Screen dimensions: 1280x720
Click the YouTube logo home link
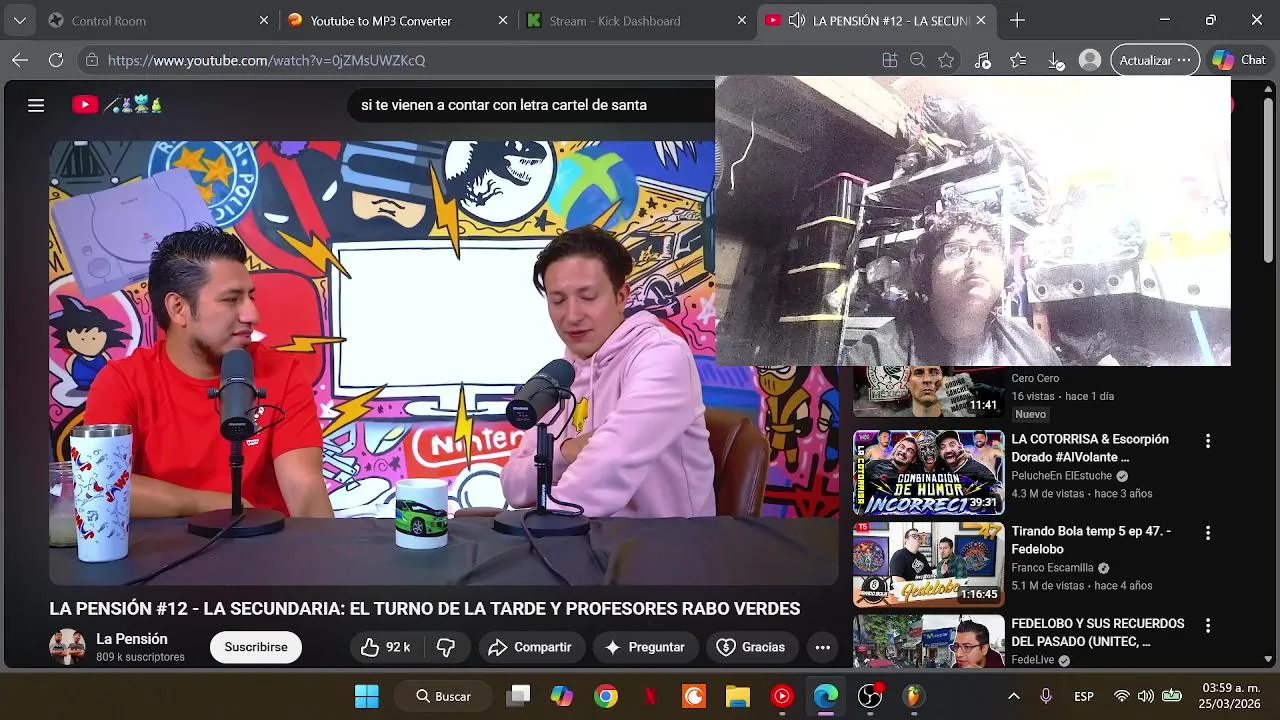(x=116, y=105)
